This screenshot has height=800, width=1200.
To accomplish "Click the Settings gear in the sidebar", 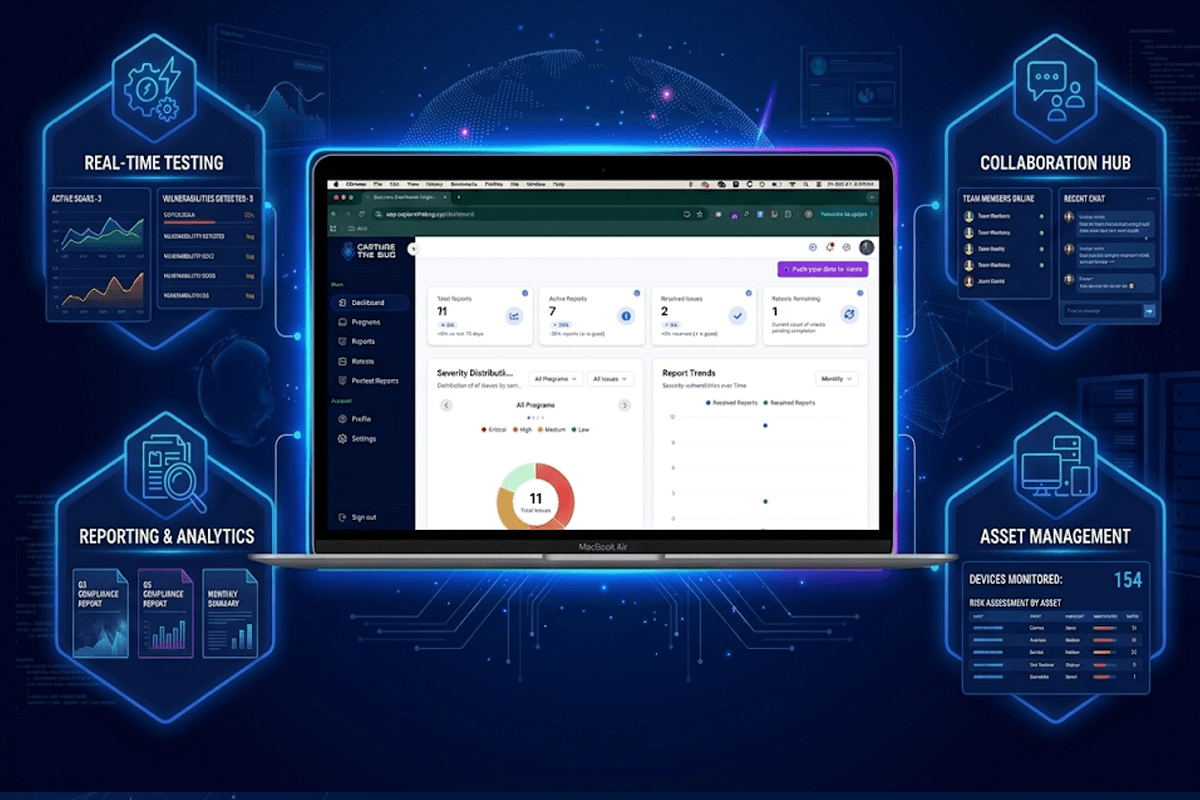I will coord(342,439).
